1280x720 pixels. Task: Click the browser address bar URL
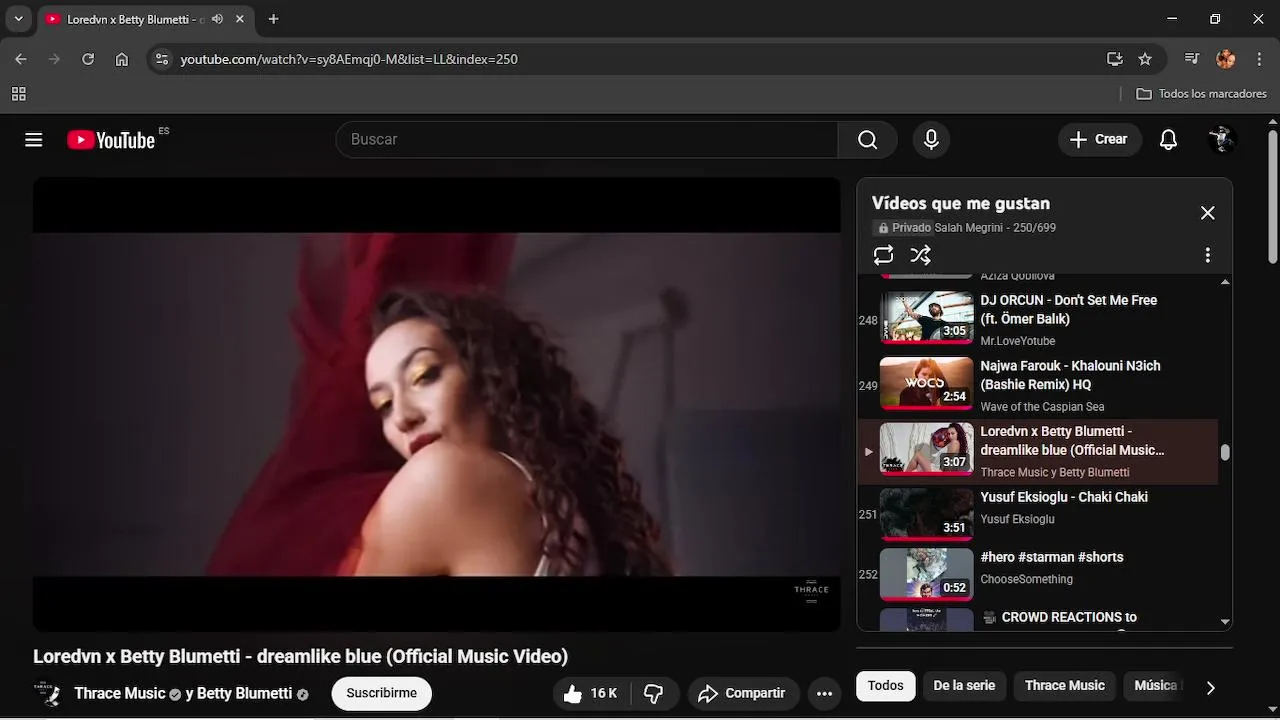(349, 59)
